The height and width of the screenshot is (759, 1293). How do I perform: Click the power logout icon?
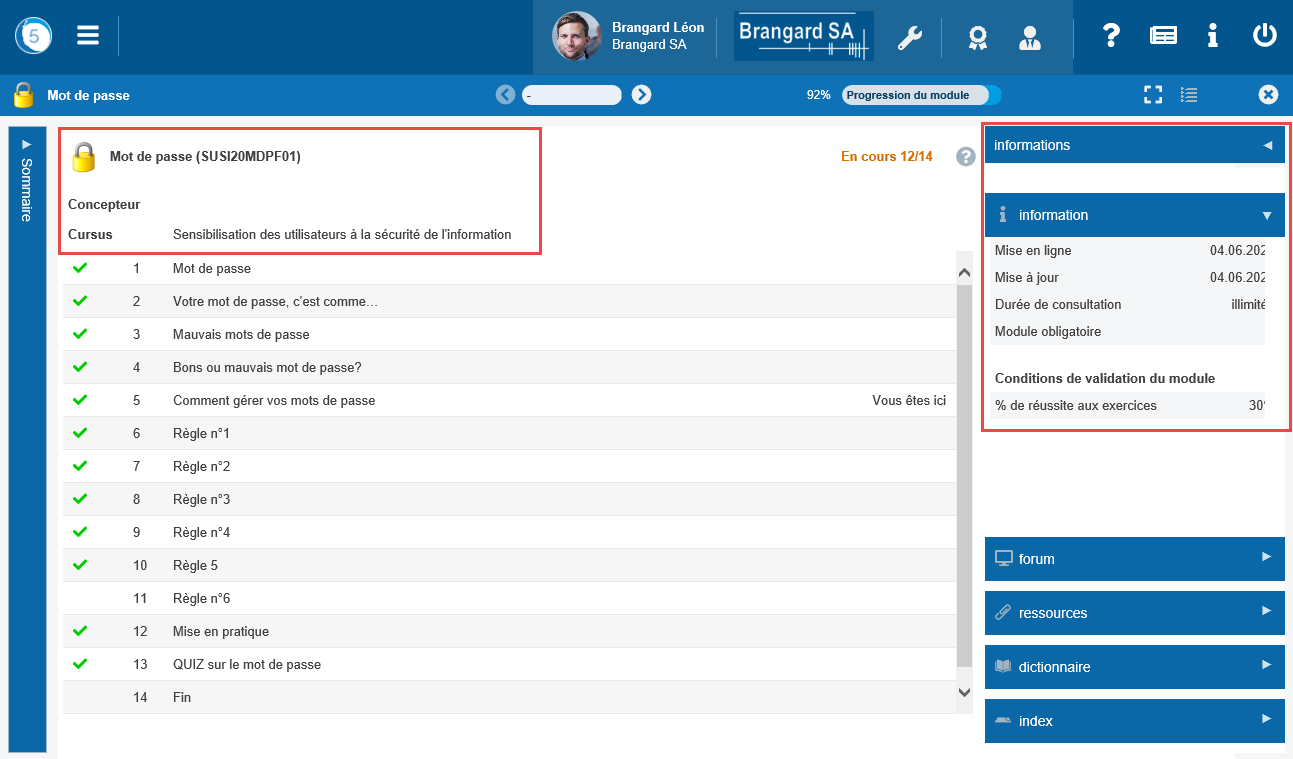tap(1264, 36)
